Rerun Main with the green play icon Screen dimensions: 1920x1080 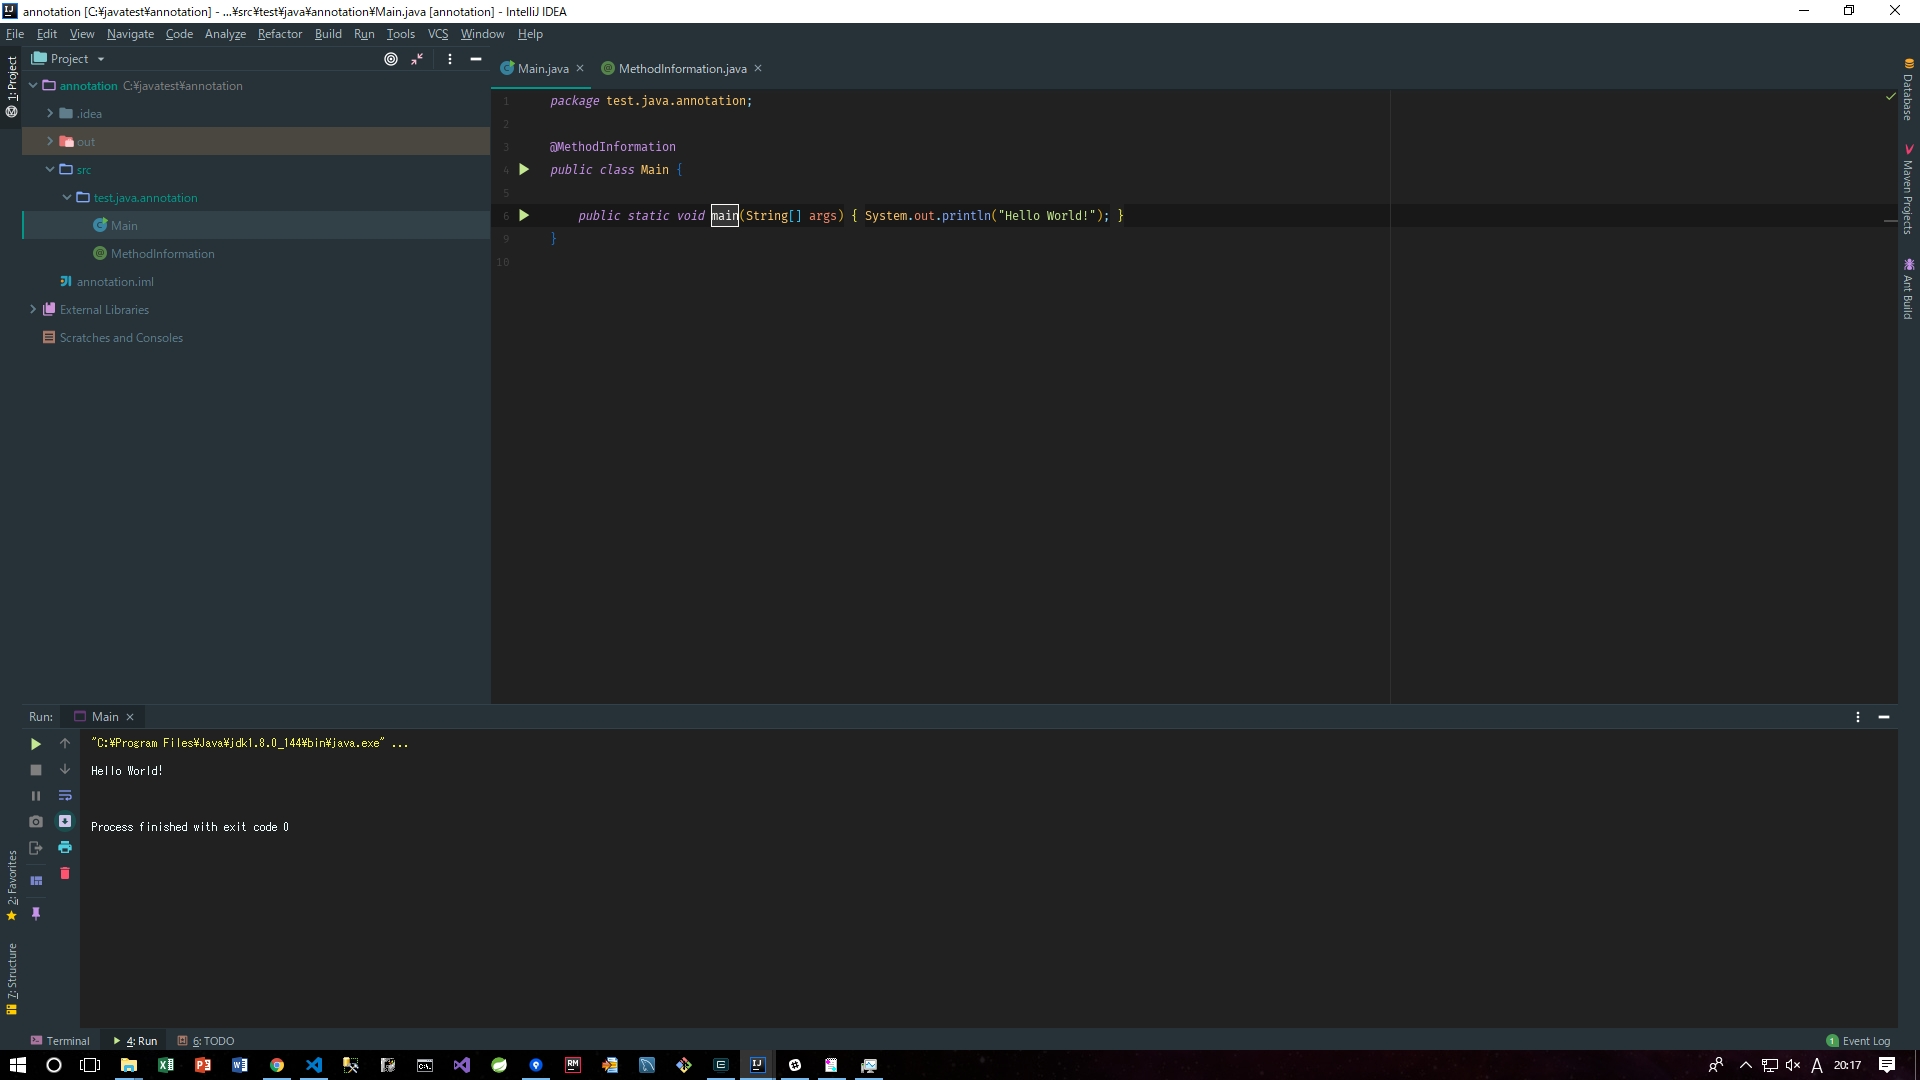click(x=35, y=744)
